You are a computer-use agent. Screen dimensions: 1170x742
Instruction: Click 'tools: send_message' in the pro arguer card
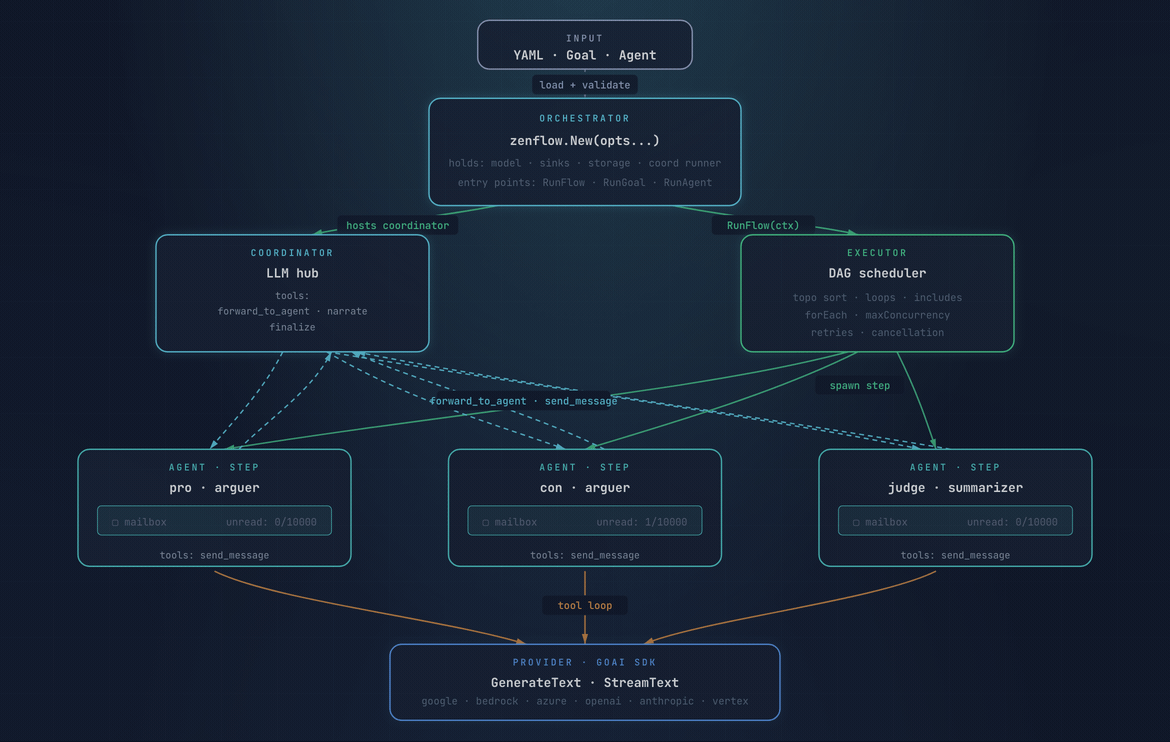pos(214,555)
